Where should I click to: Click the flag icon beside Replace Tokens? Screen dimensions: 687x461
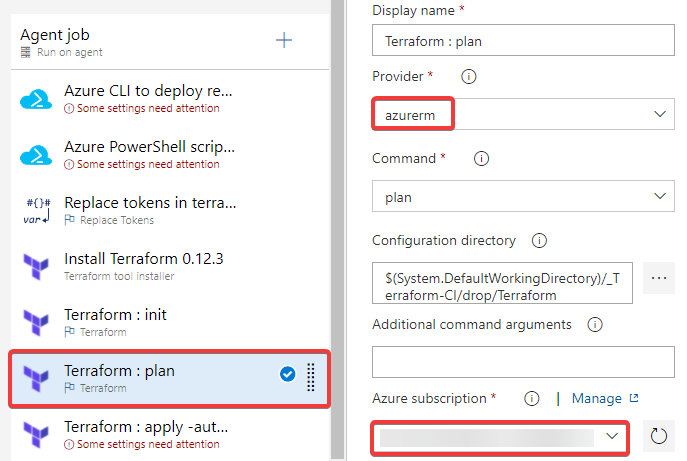tap(69, 220)
